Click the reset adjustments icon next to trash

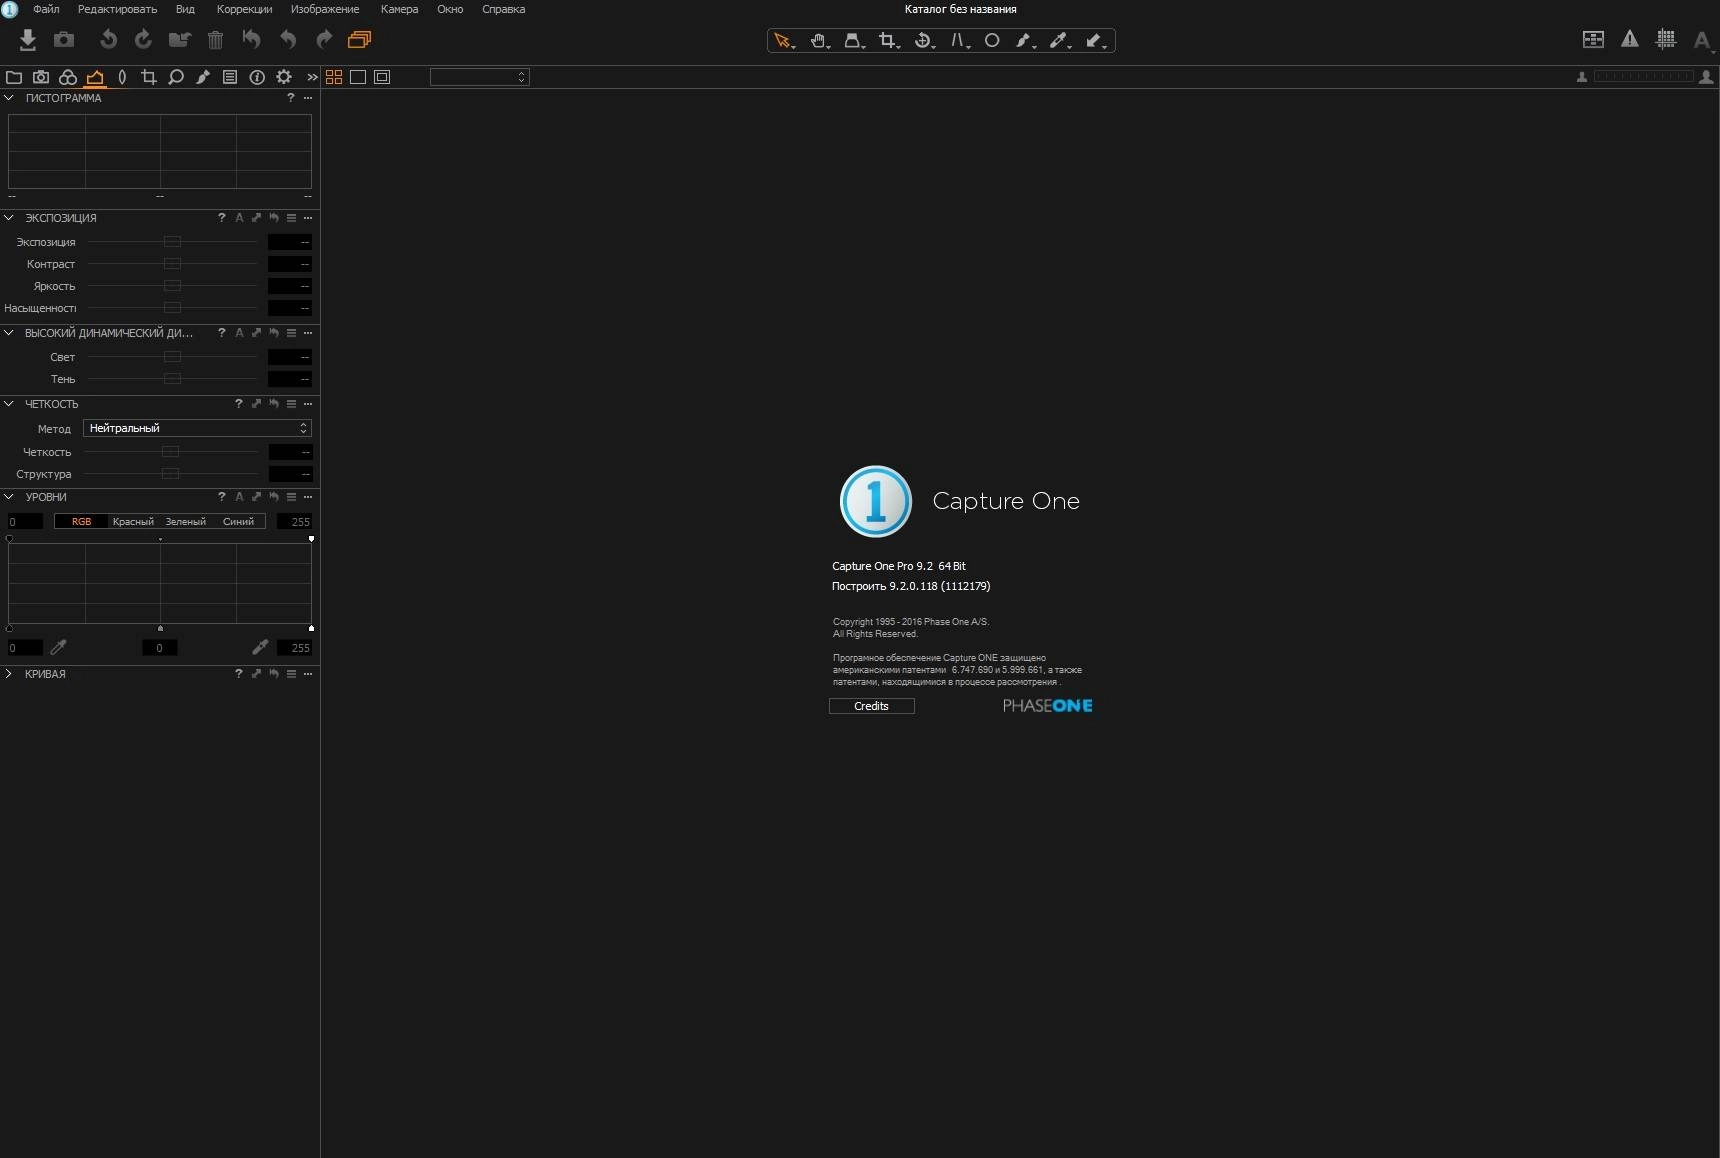(252, 39)
